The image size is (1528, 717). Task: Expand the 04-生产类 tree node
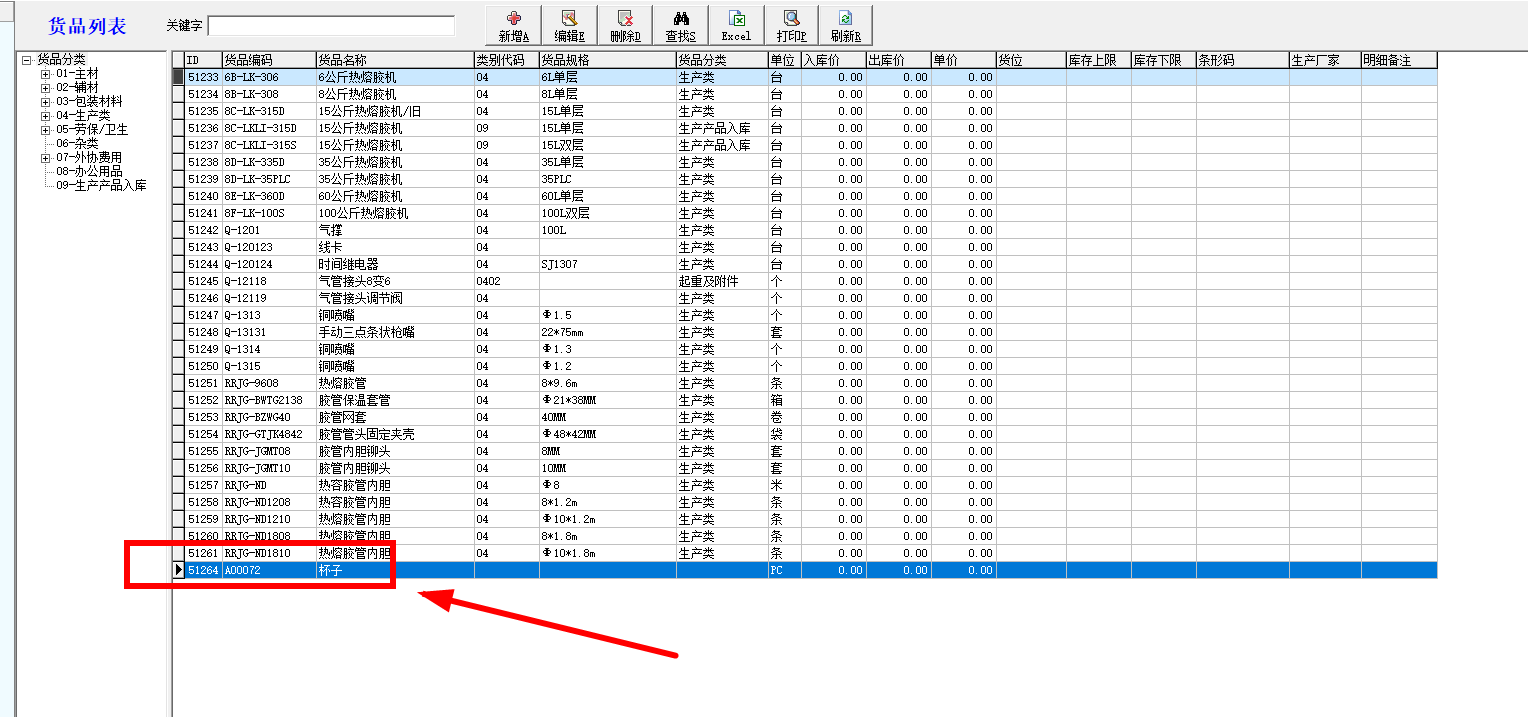tap(45, 115)
